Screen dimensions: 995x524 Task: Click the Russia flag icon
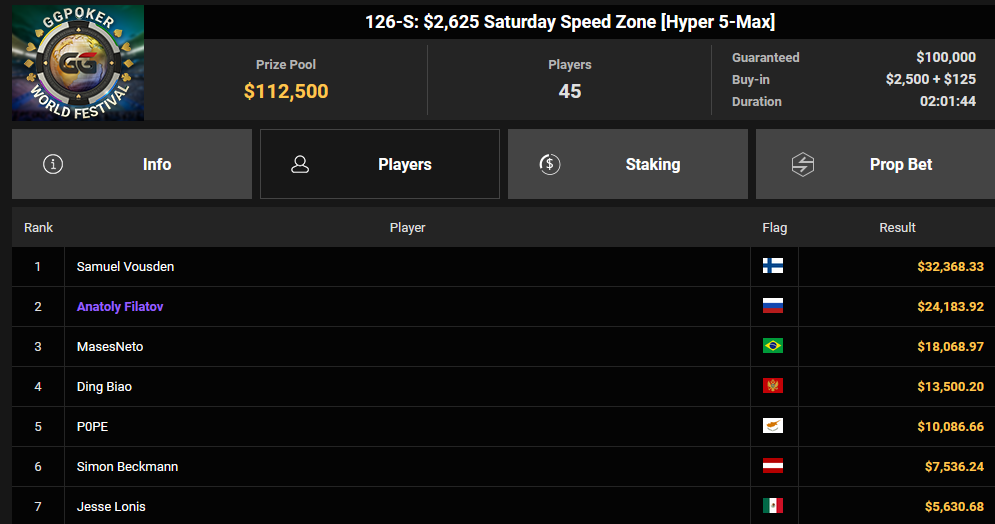coord(773,306)
